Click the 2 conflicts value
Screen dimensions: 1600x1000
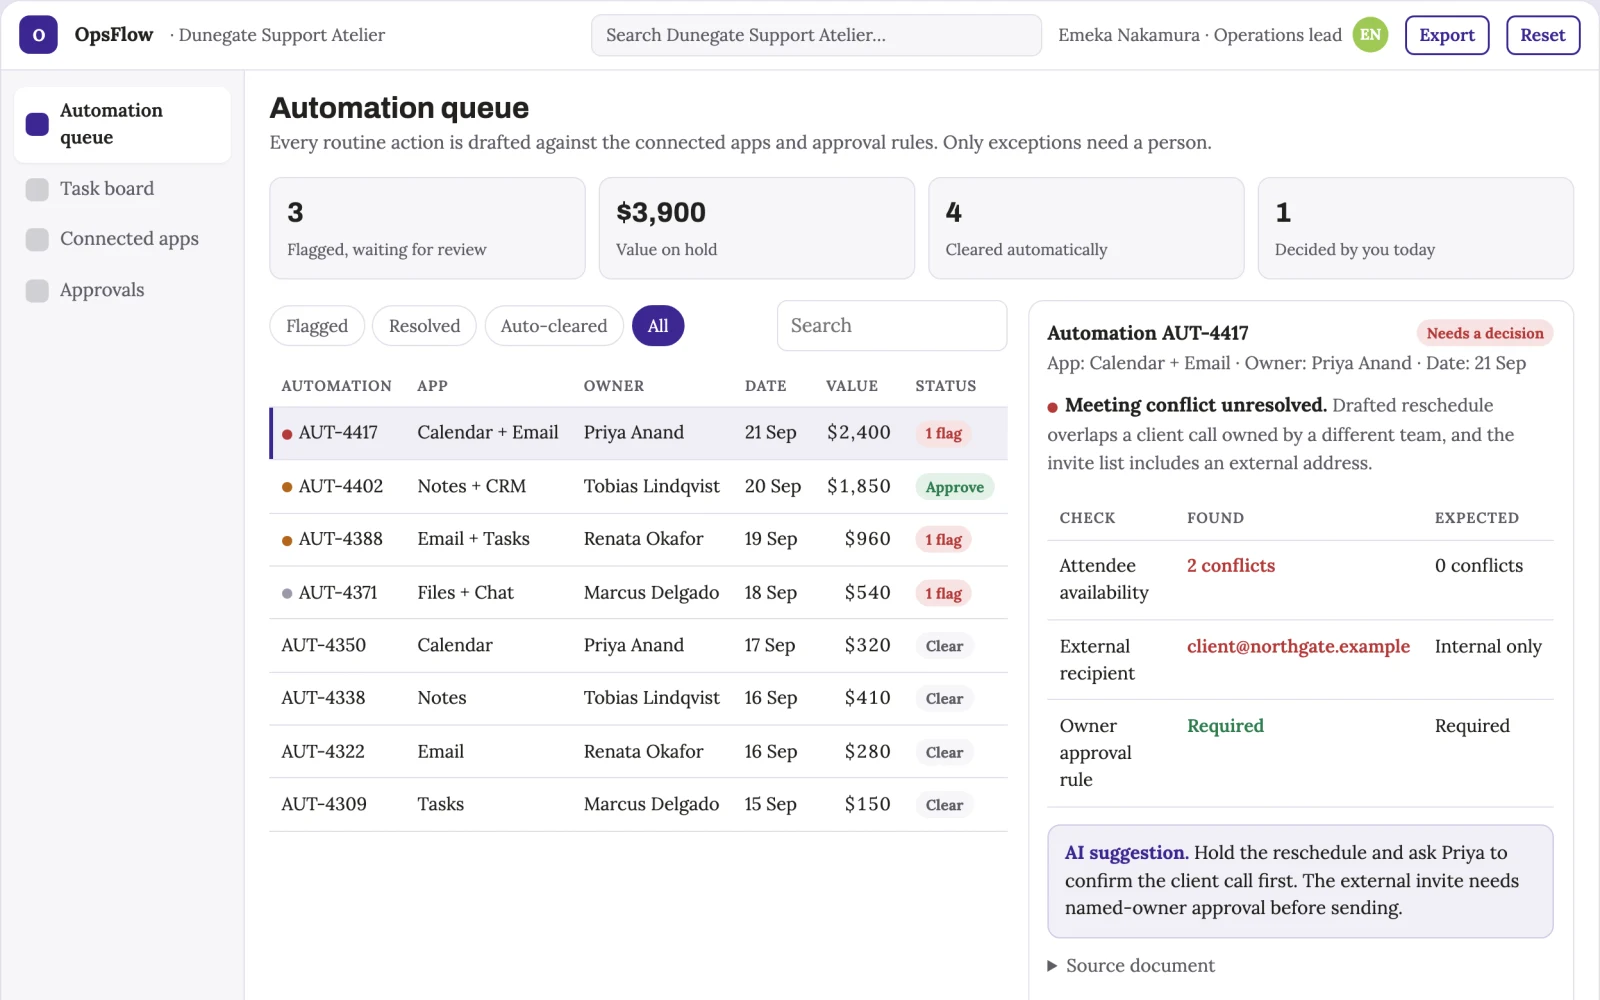[1231, 566]
